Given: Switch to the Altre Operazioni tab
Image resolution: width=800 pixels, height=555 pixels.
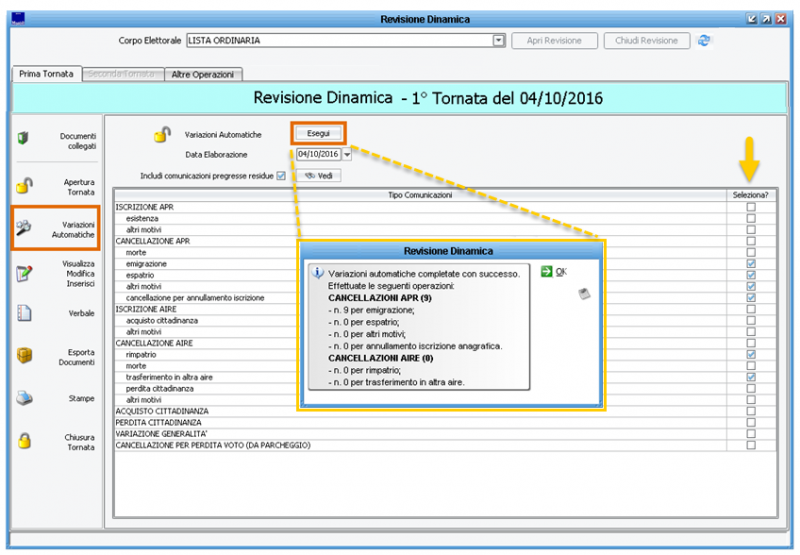Looking at the screenshot, I should tap(203, 74).
